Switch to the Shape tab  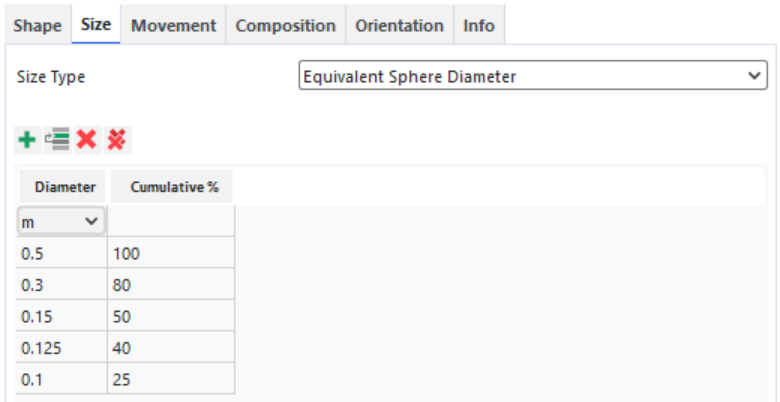coord(37,26)
